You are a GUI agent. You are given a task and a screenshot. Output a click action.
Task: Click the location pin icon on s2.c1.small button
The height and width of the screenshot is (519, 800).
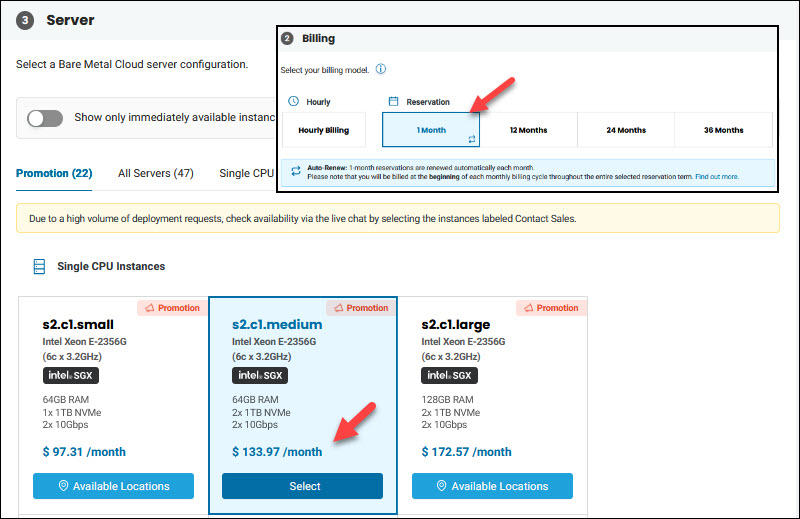63,485
